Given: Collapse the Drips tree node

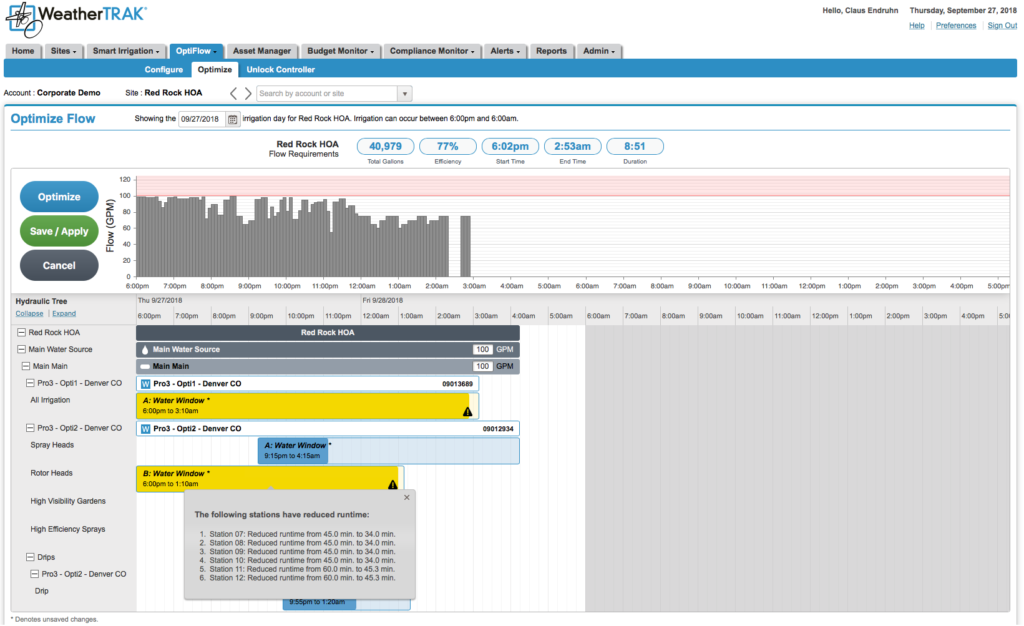Looking at the screenshot, I should click(x=30, y=557).
